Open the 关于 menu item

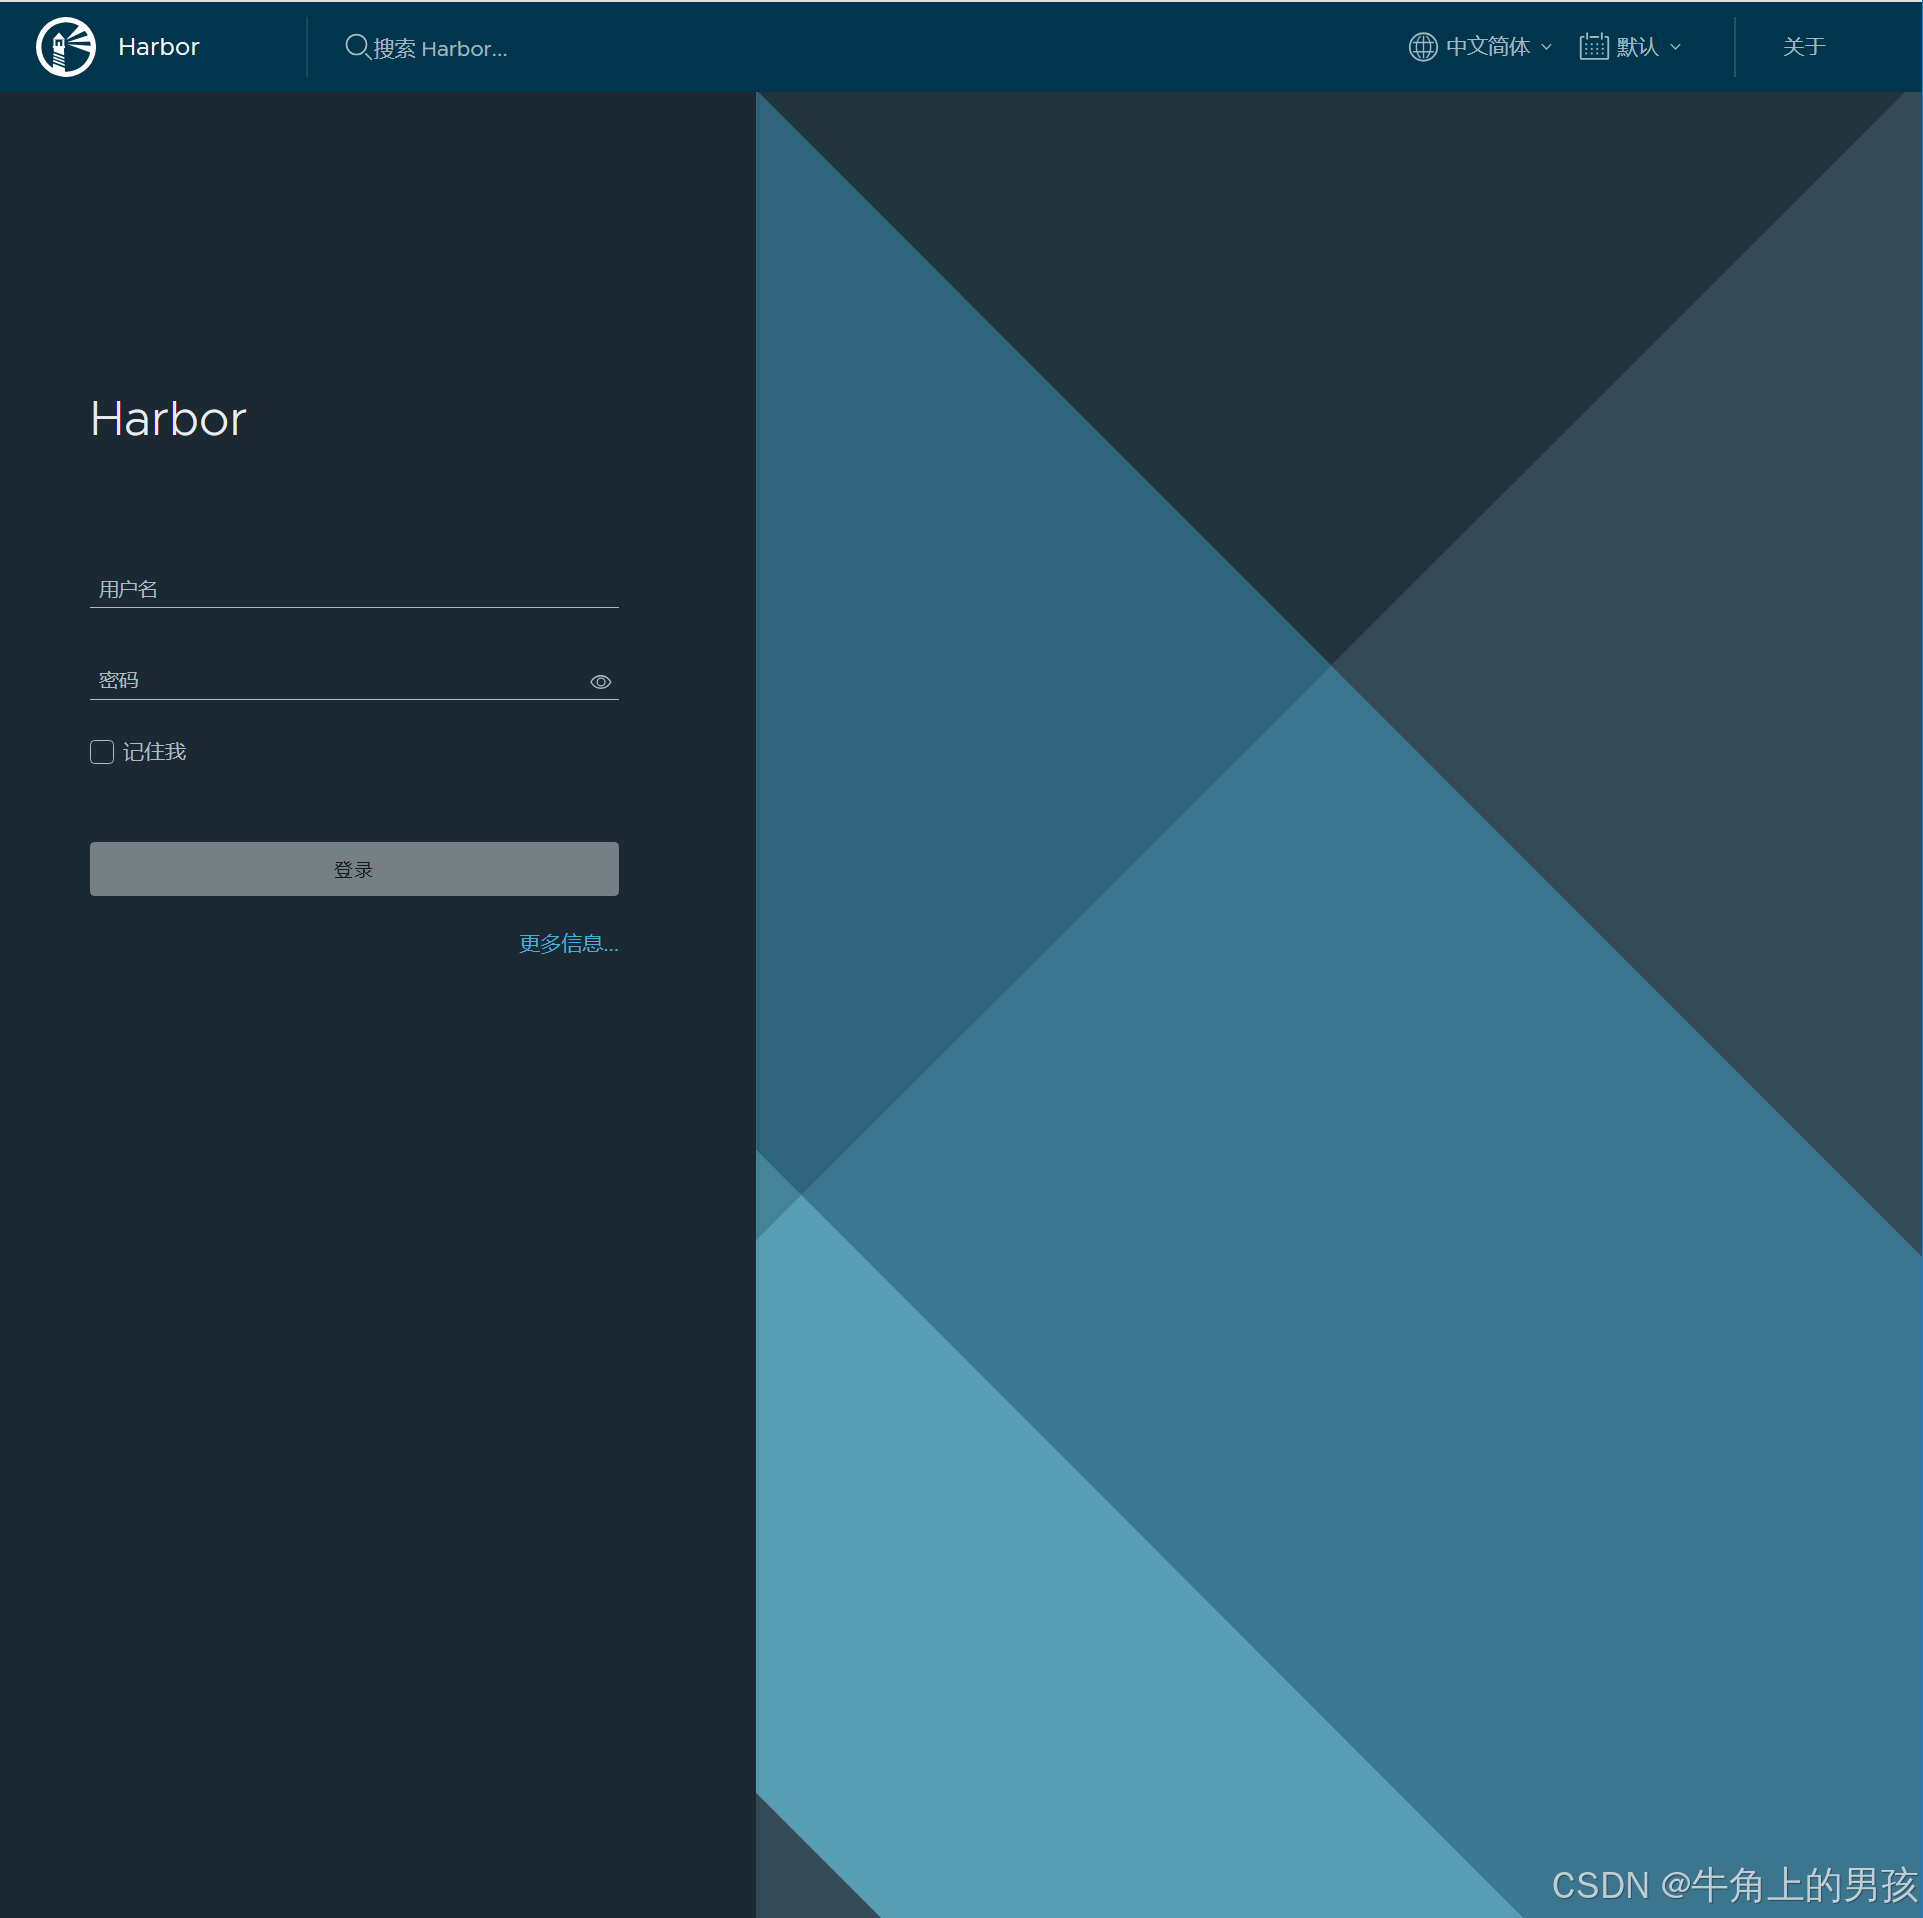(x=1804, y=46)
